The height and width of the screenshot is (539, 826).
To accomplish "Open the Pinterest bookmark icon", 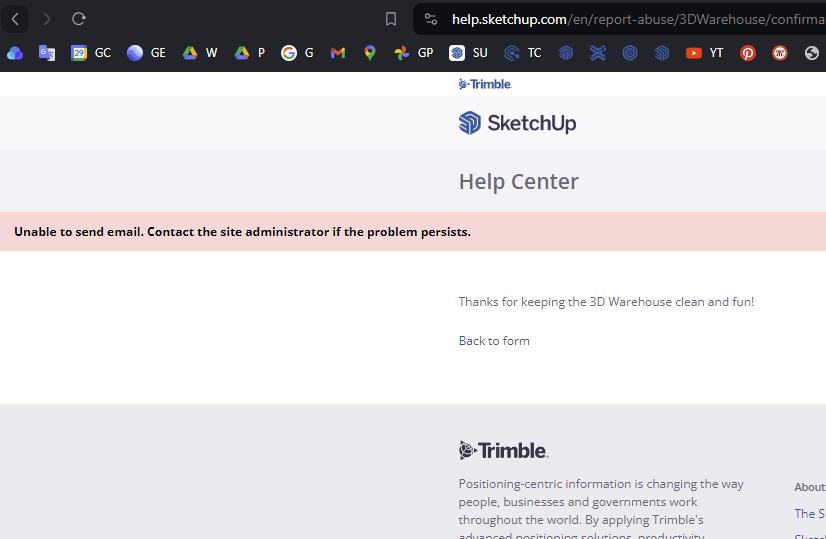I will click(x=748, y=53).
